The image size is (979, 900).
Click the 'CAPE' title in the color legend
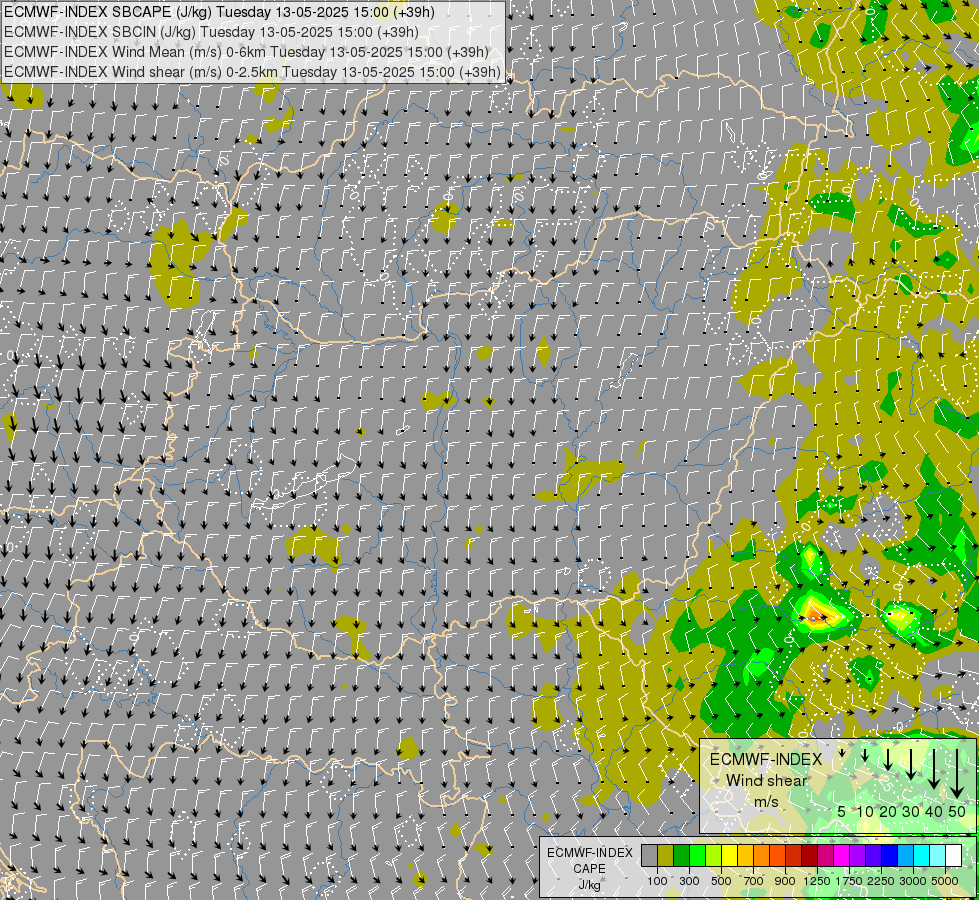coord(589,869)
